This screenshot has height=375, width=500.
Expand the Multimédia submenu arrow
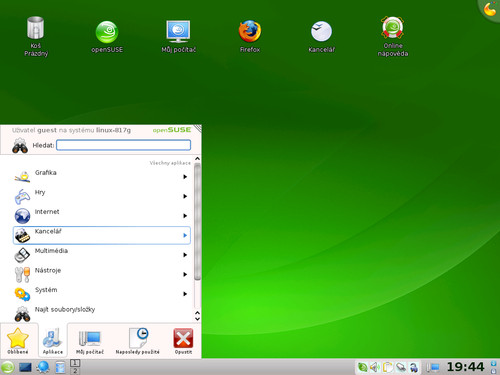click(185, 255)
